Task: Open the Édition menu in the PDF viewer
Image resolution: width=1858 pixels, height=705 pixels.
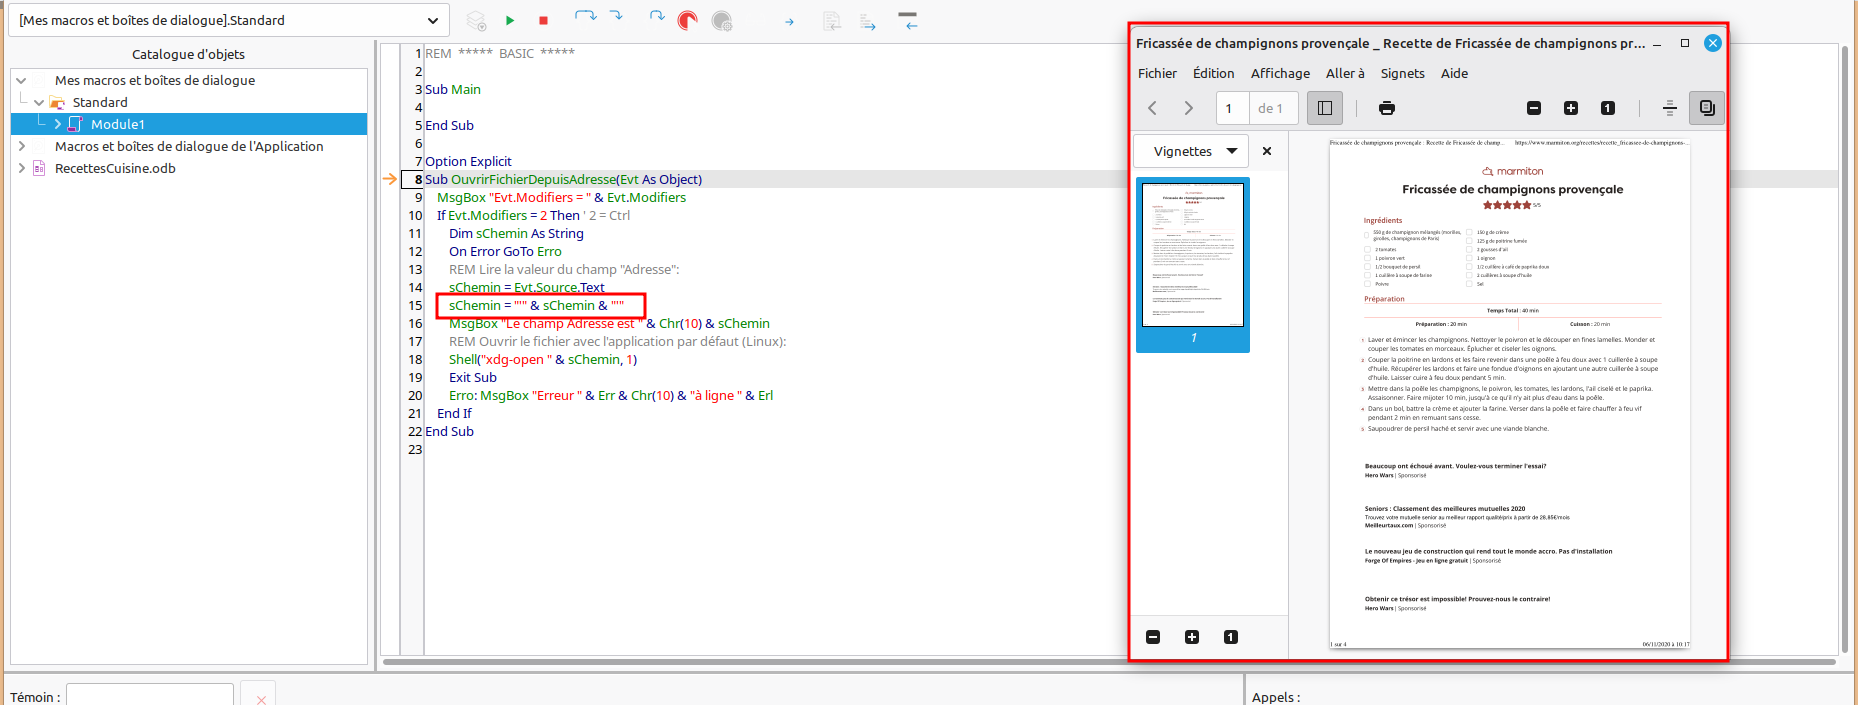Action: [1213, 73]
